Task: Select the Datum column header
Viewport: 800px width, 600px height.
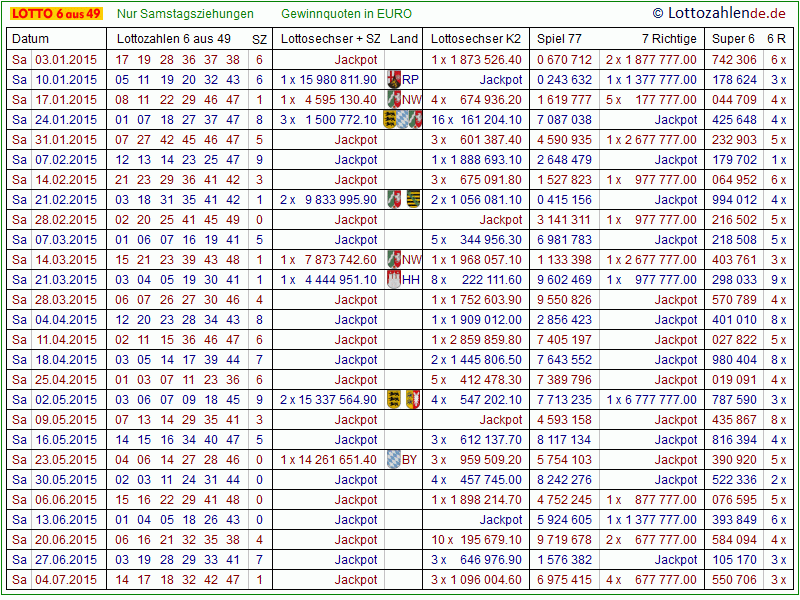Action: (30, 39)
